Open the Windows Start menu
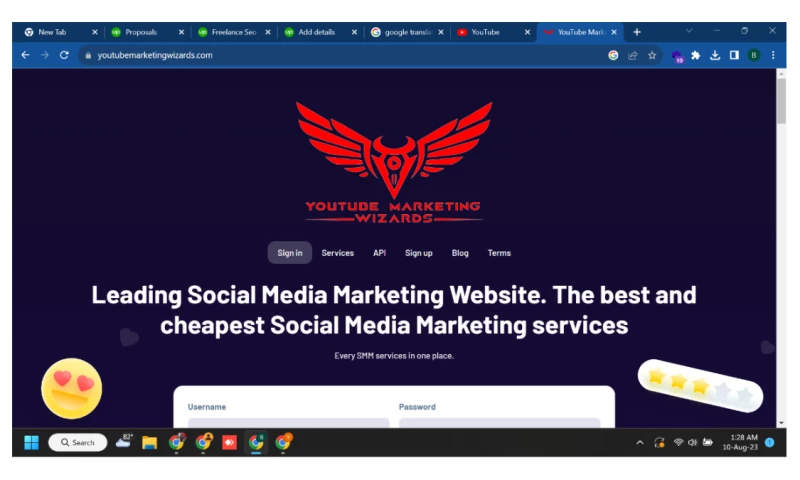800x480 pixels. pyautogui.click(x=32, y=442)
